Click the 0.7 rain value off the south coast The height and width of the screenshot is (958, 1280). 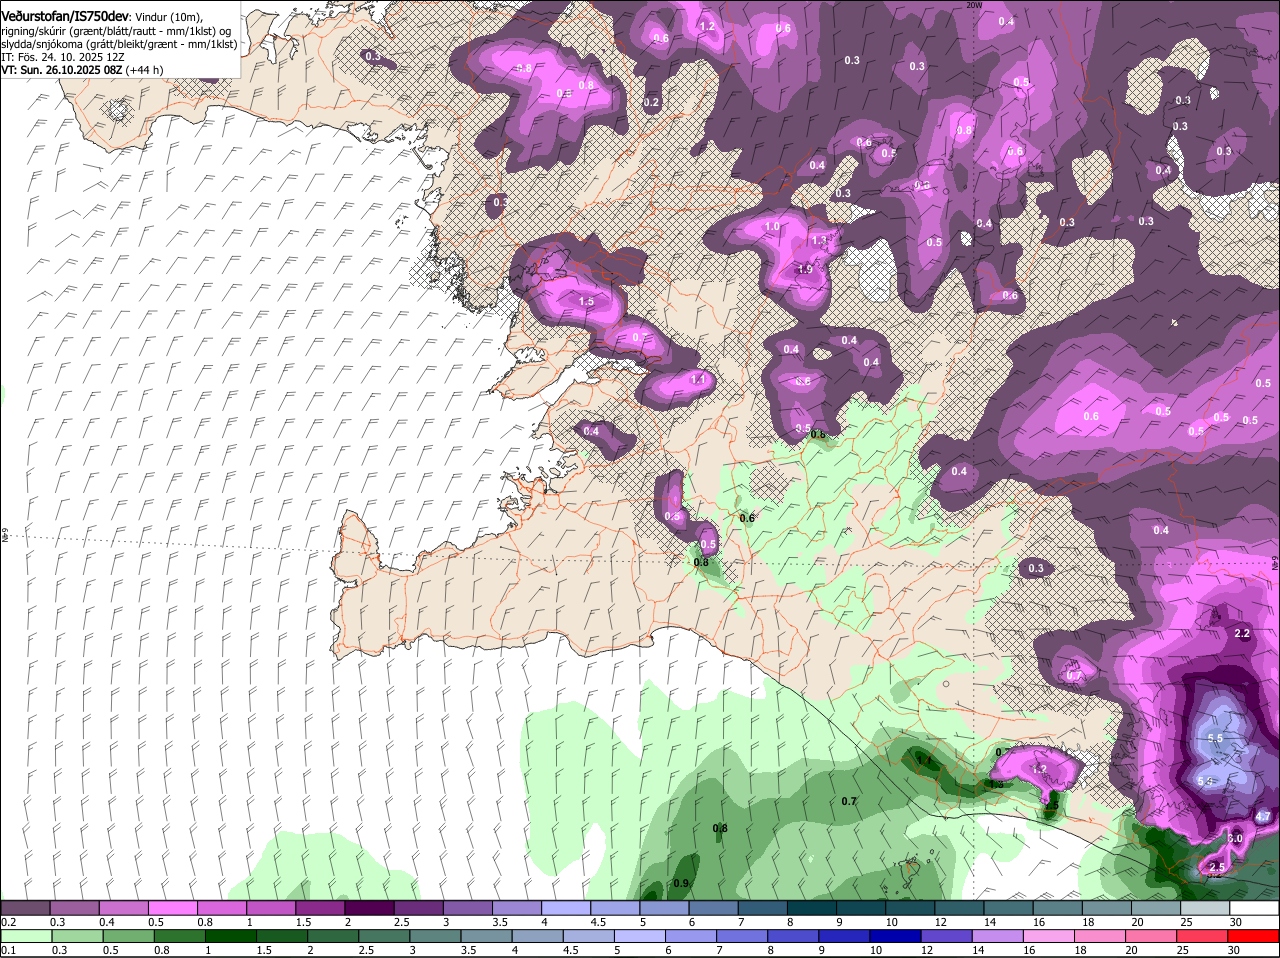coord(849,801)
